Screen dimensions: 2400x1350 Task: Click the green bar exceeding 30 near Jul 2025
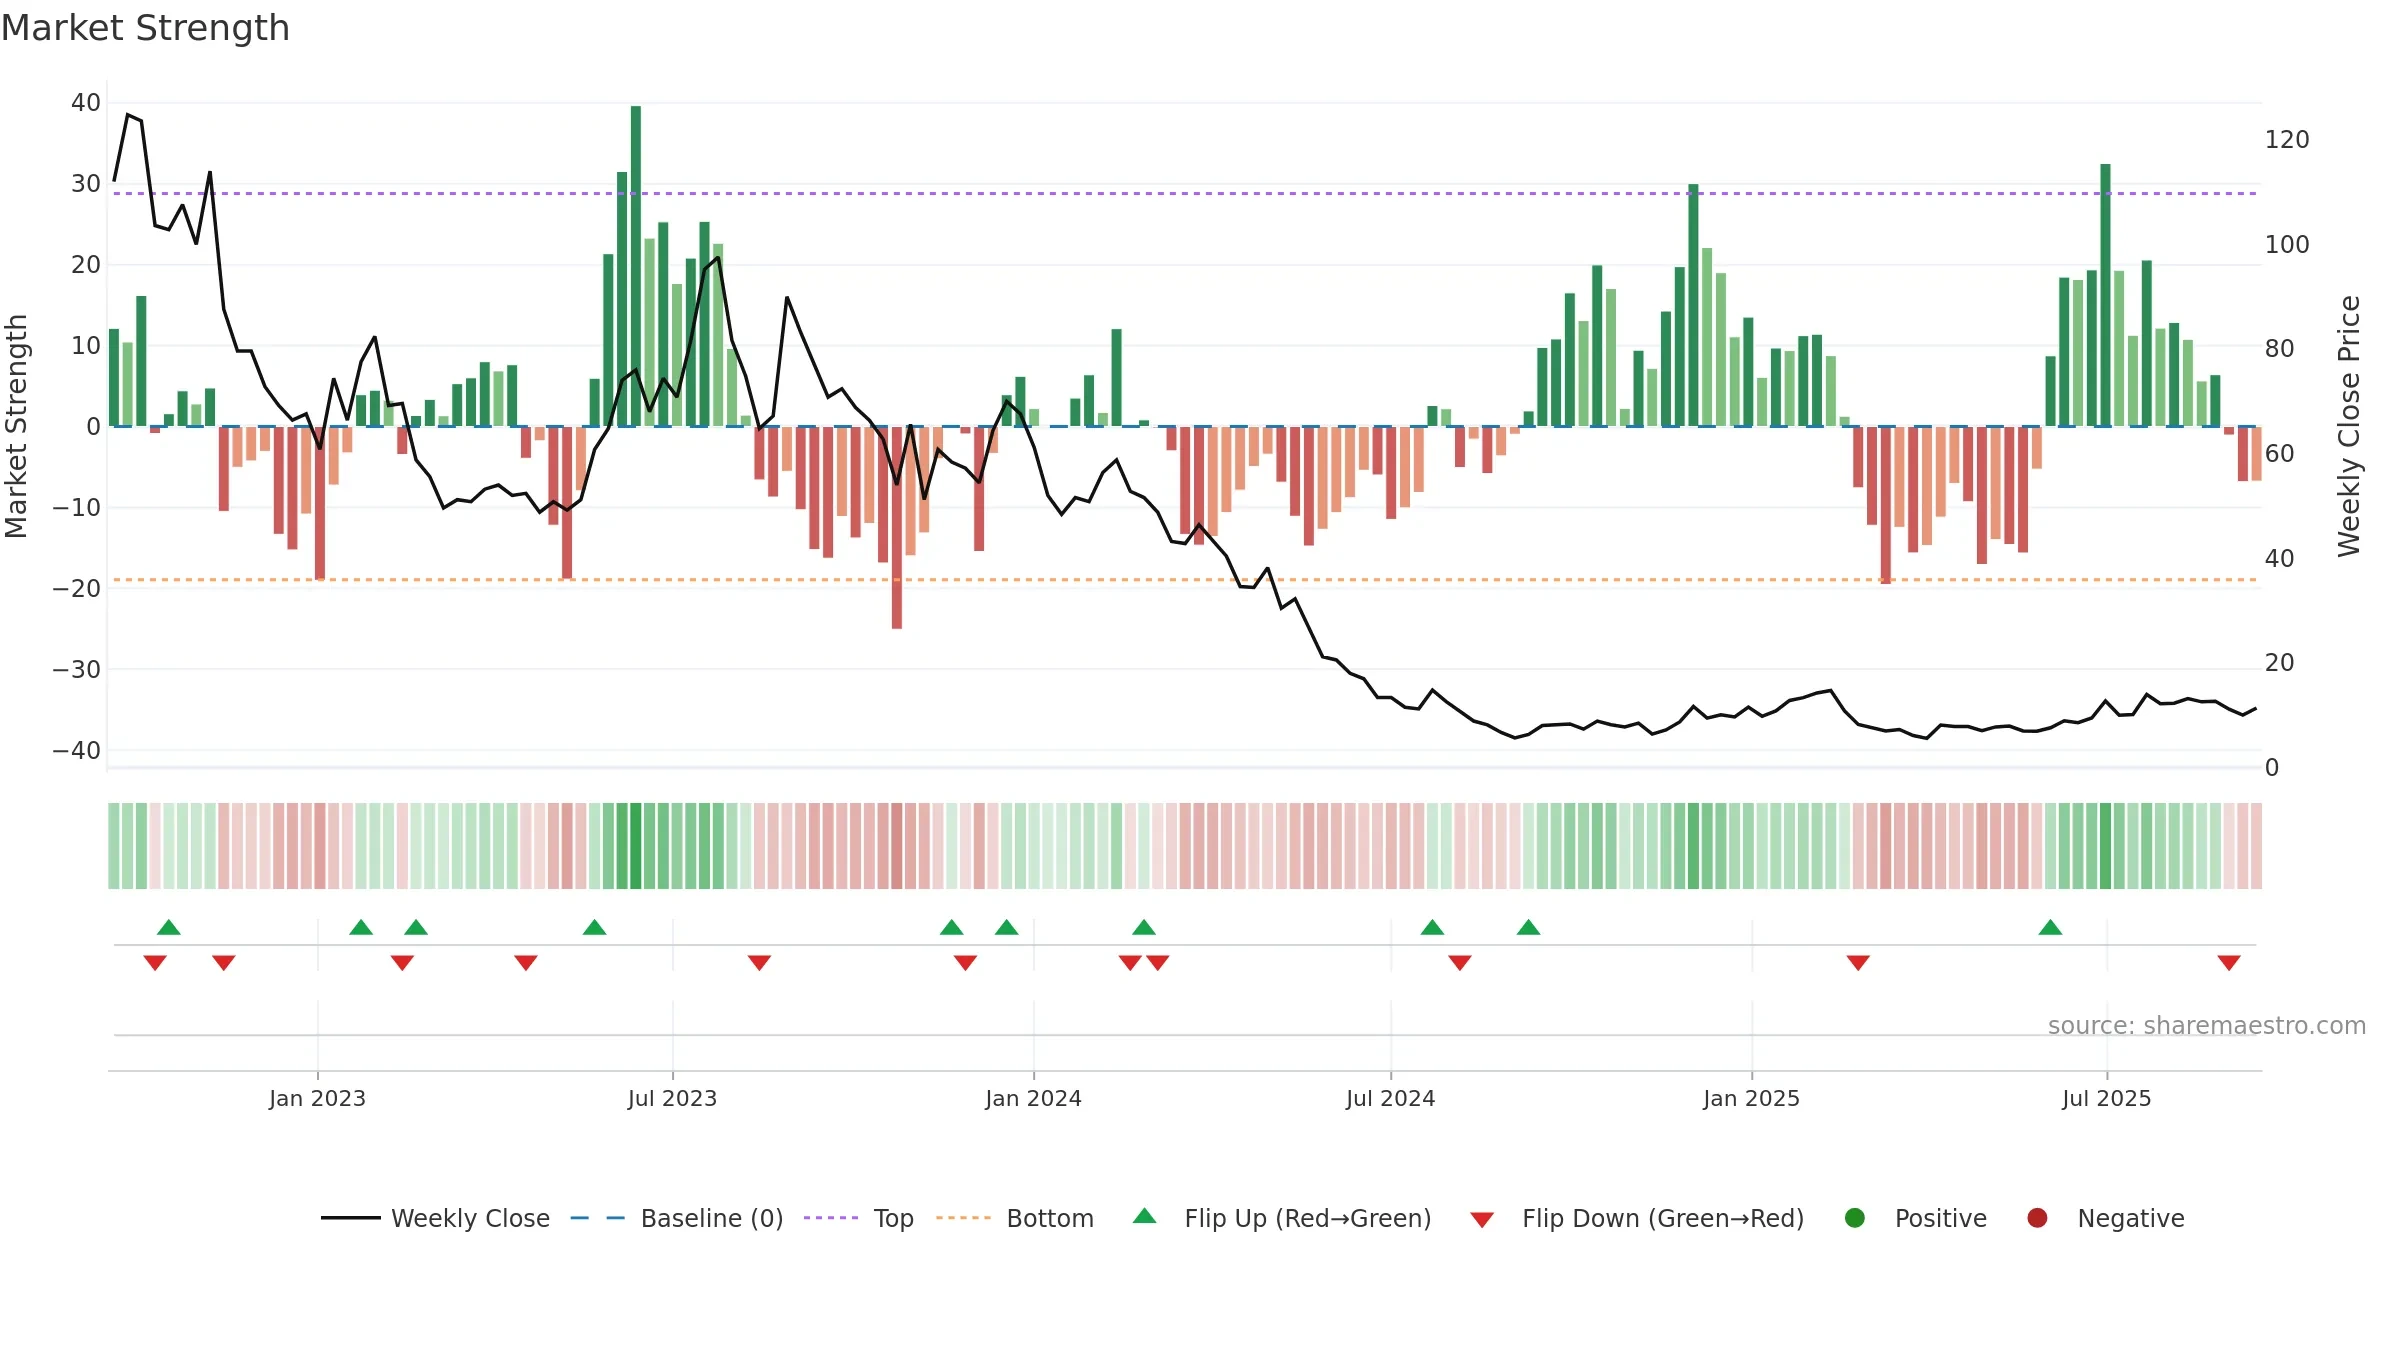pyautogui.click(x=2105, y=295)
